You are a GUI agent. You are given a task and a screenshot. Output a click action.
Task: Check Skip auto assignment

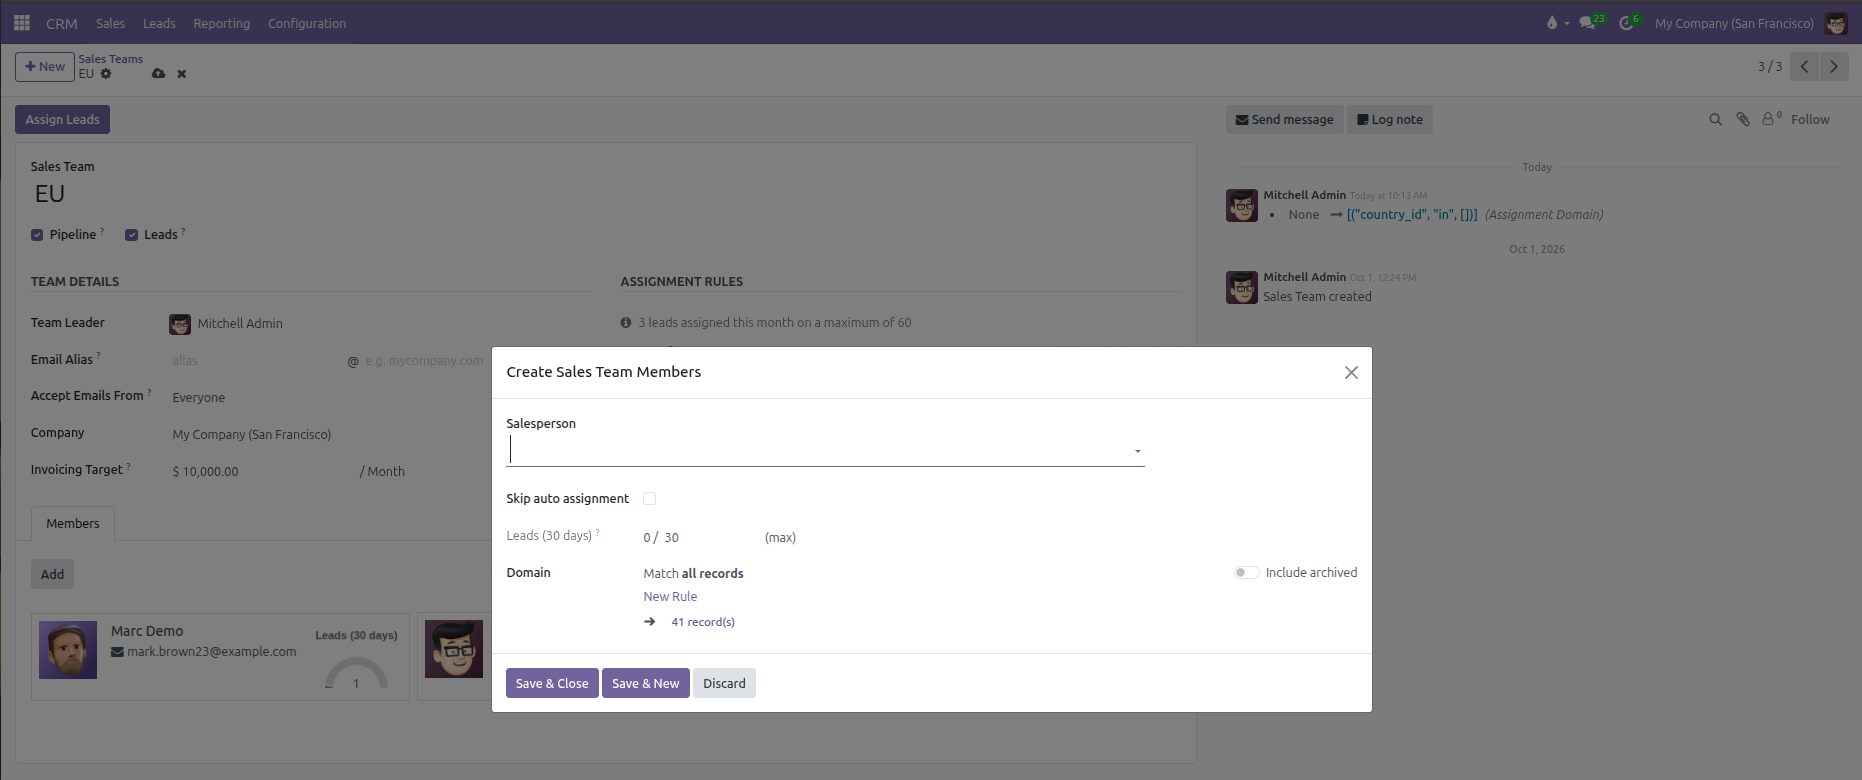pyautogui.click(x=650, y=498)
